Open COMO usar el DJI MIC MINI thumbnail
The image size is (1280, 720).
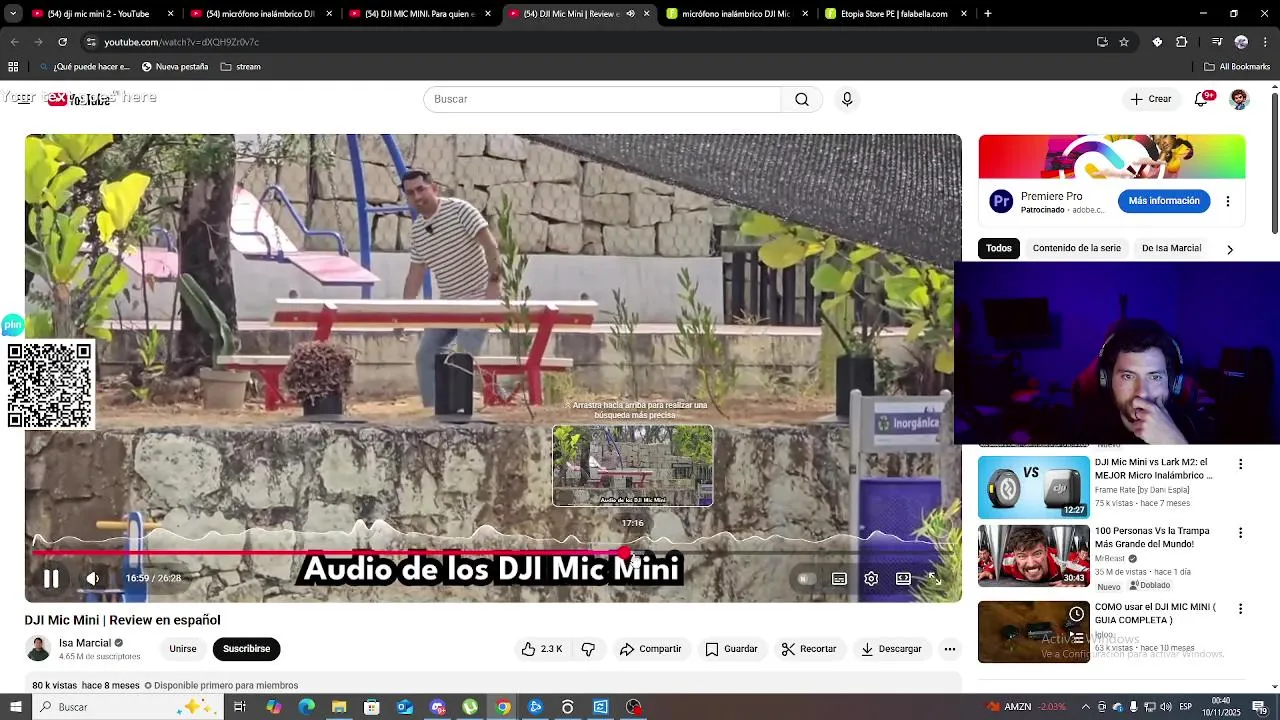[x=1034, y=632]
